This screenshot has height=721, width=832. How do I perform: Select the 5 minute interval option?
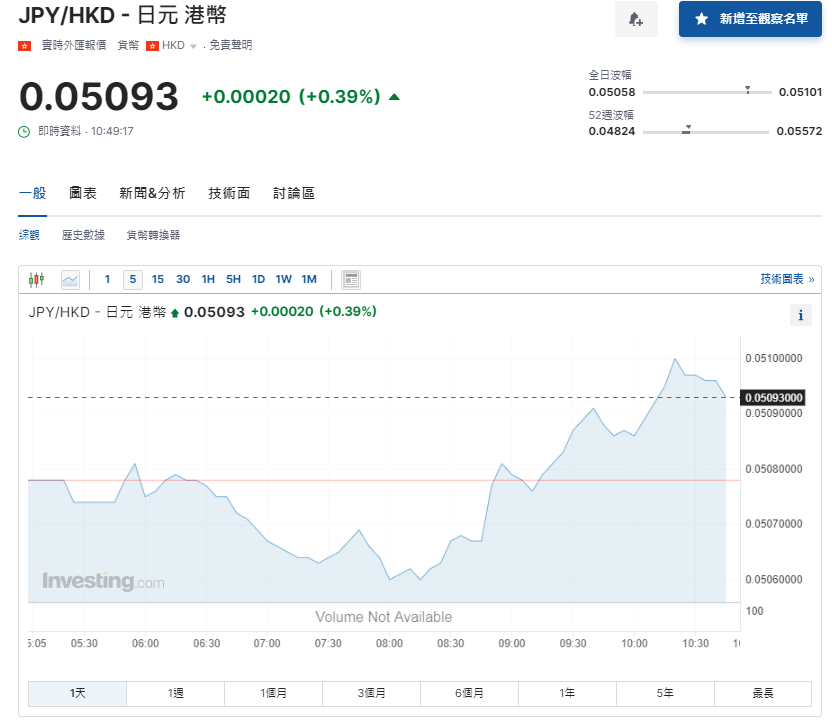tap(132, 279)
